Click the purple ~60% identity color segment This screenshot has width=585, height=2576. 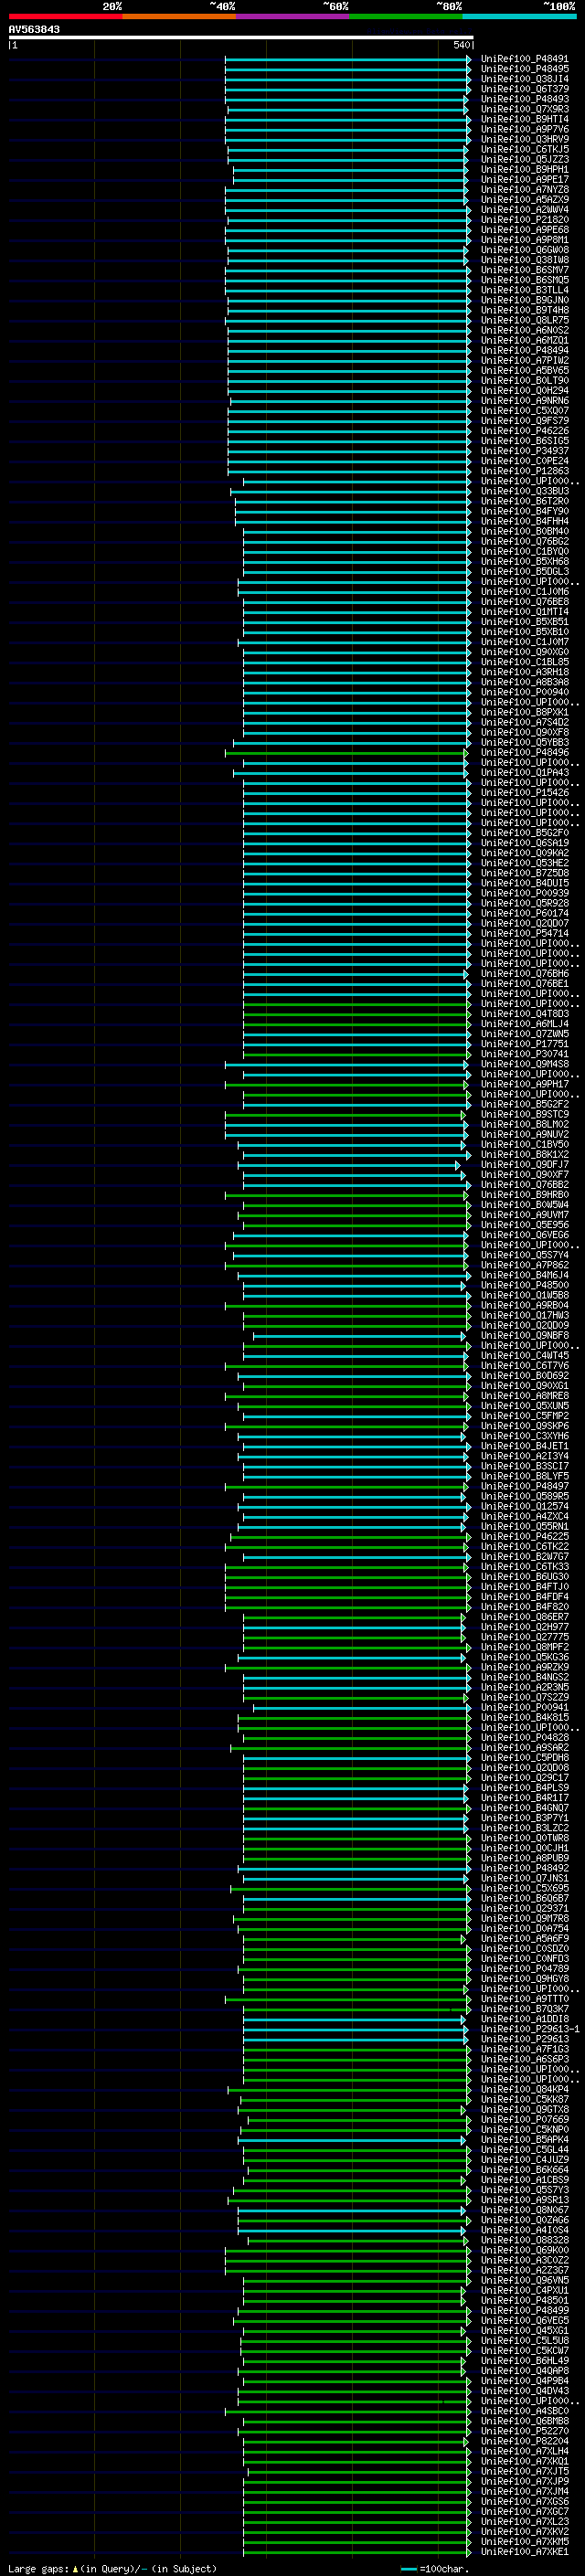click(292, 16)
